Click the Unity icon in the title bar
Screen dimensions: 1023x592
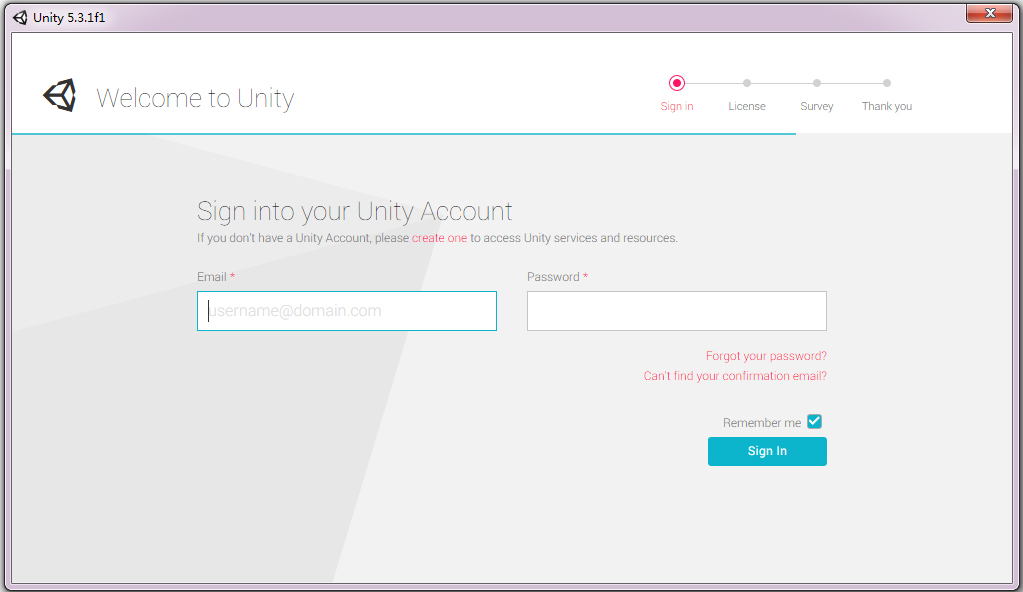pos(20,18)
